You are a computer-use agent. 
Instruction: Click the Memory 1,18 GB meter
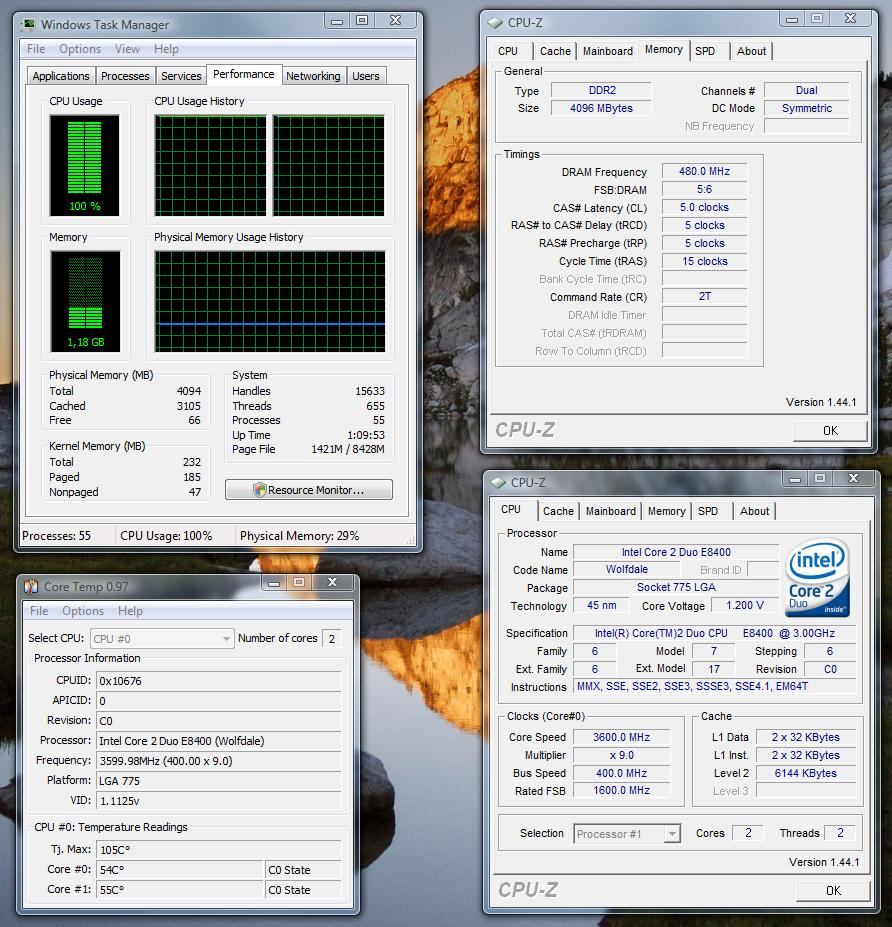tap(86, 302)
